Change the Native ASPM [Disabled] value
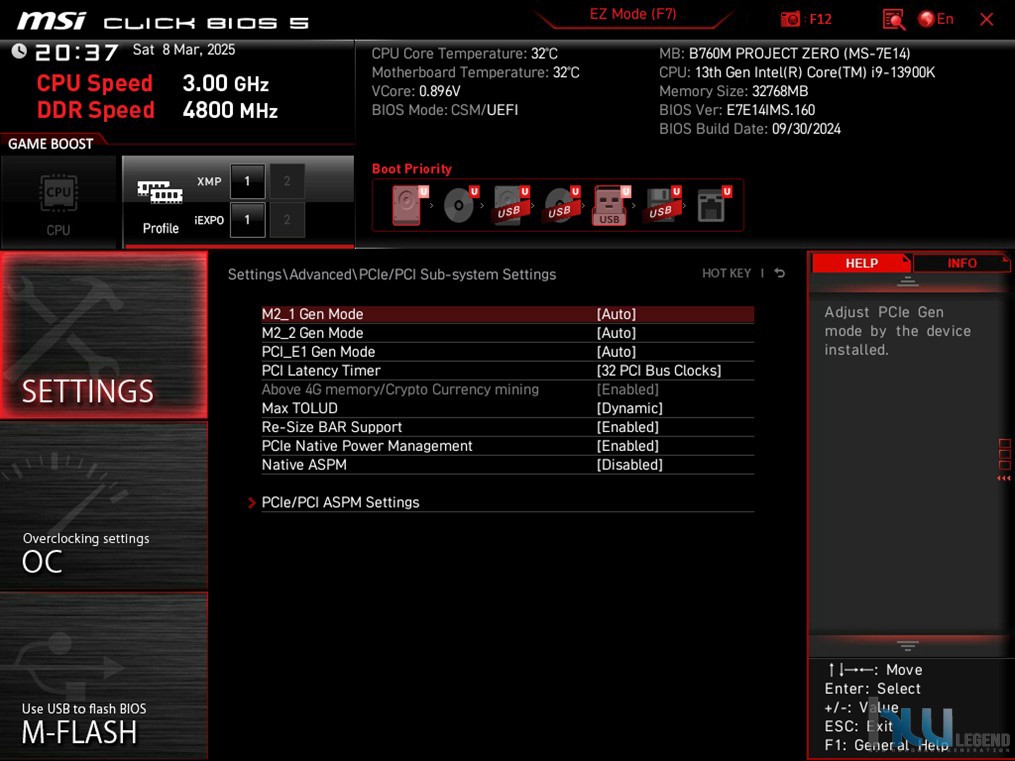Image resolution: width=1015 pixels, height=761 pixels. pyautogui.click(x=630, y=465)
